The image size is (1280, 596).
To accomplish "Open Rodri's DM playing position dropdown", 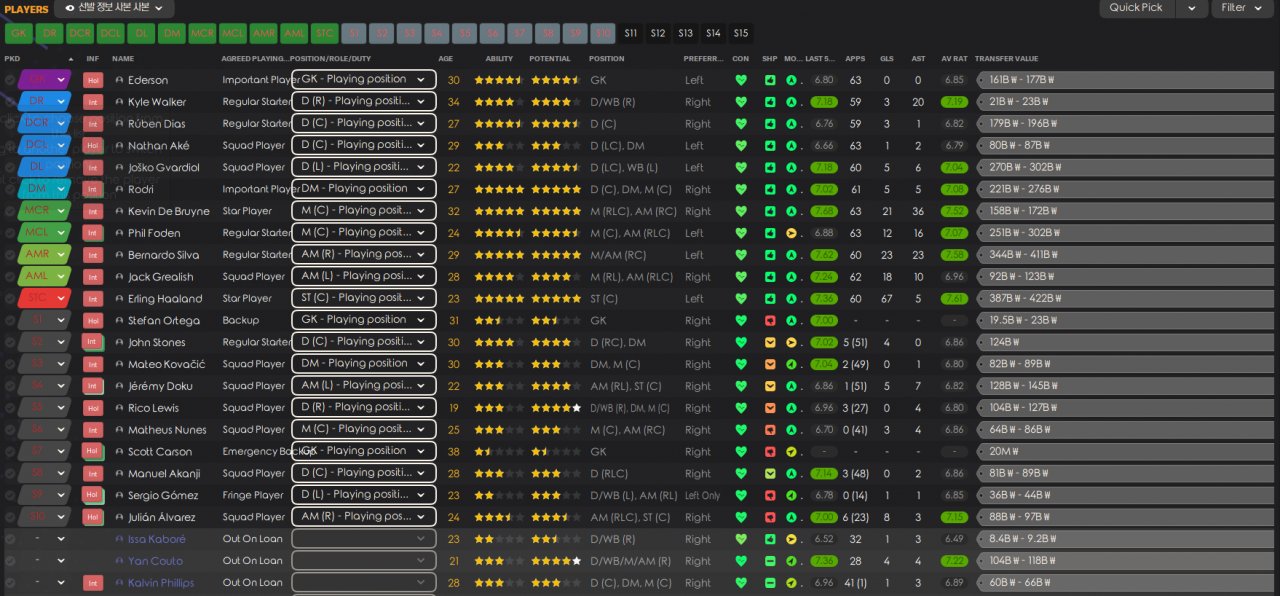I will (x=364, y=188).
